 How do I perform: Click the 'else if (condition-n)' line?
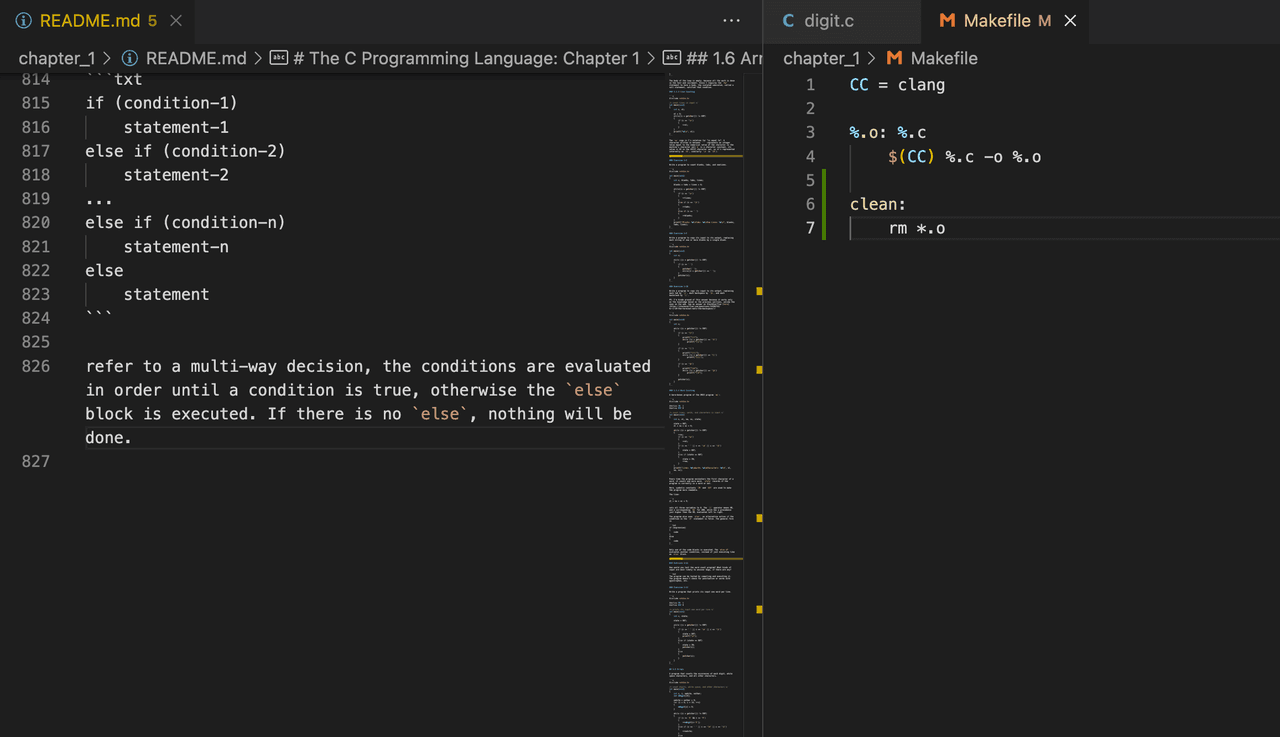[x=185, y=222]
